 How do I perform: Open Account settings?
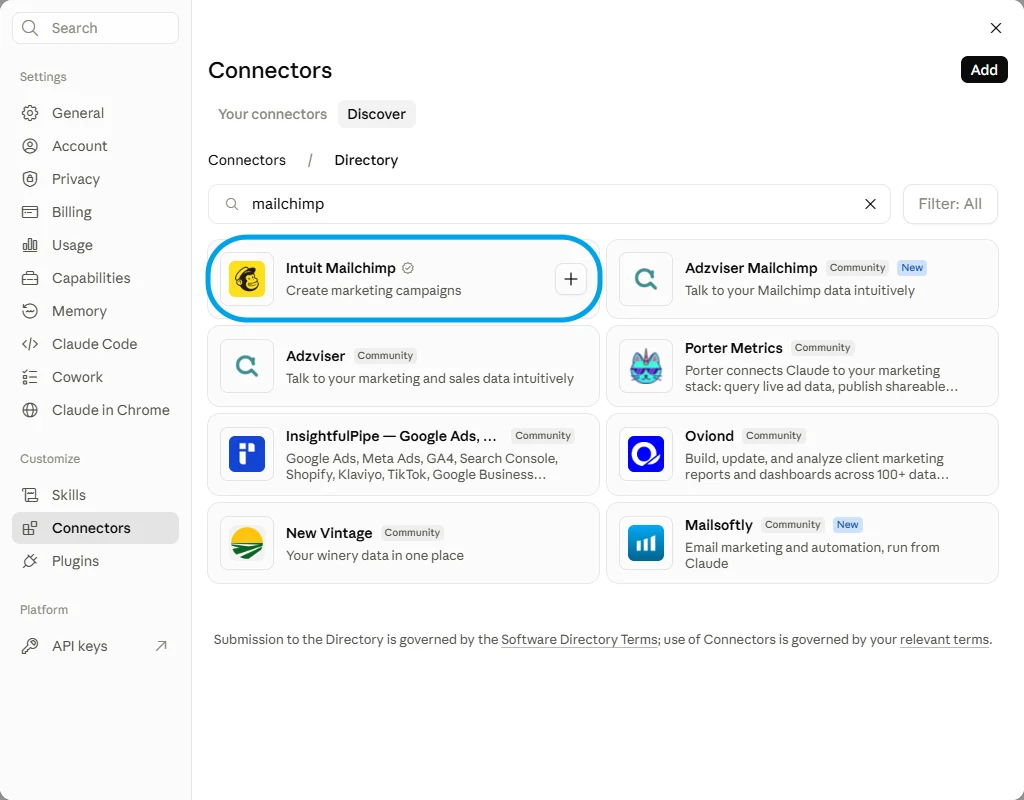(x=95, y=146)
